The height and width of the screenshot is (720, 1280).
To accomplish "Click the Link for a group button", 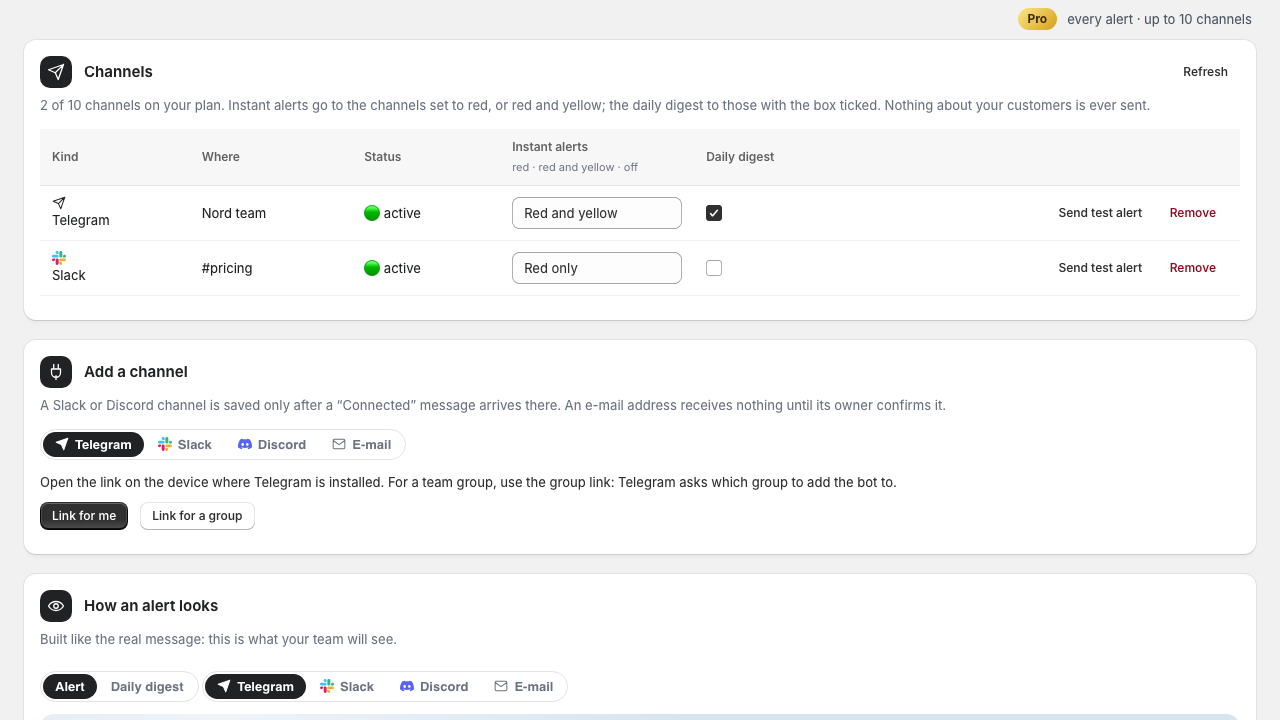I will pos(197,516).
